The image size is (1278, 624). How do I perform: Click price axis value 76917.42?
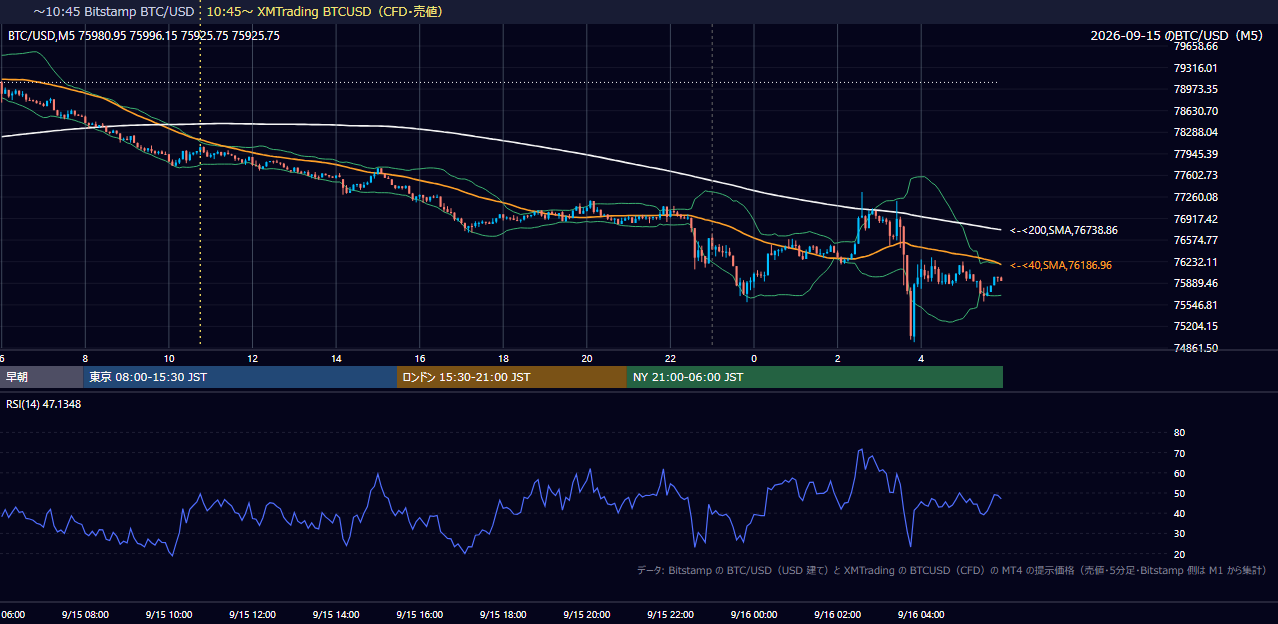(1195, 219)
